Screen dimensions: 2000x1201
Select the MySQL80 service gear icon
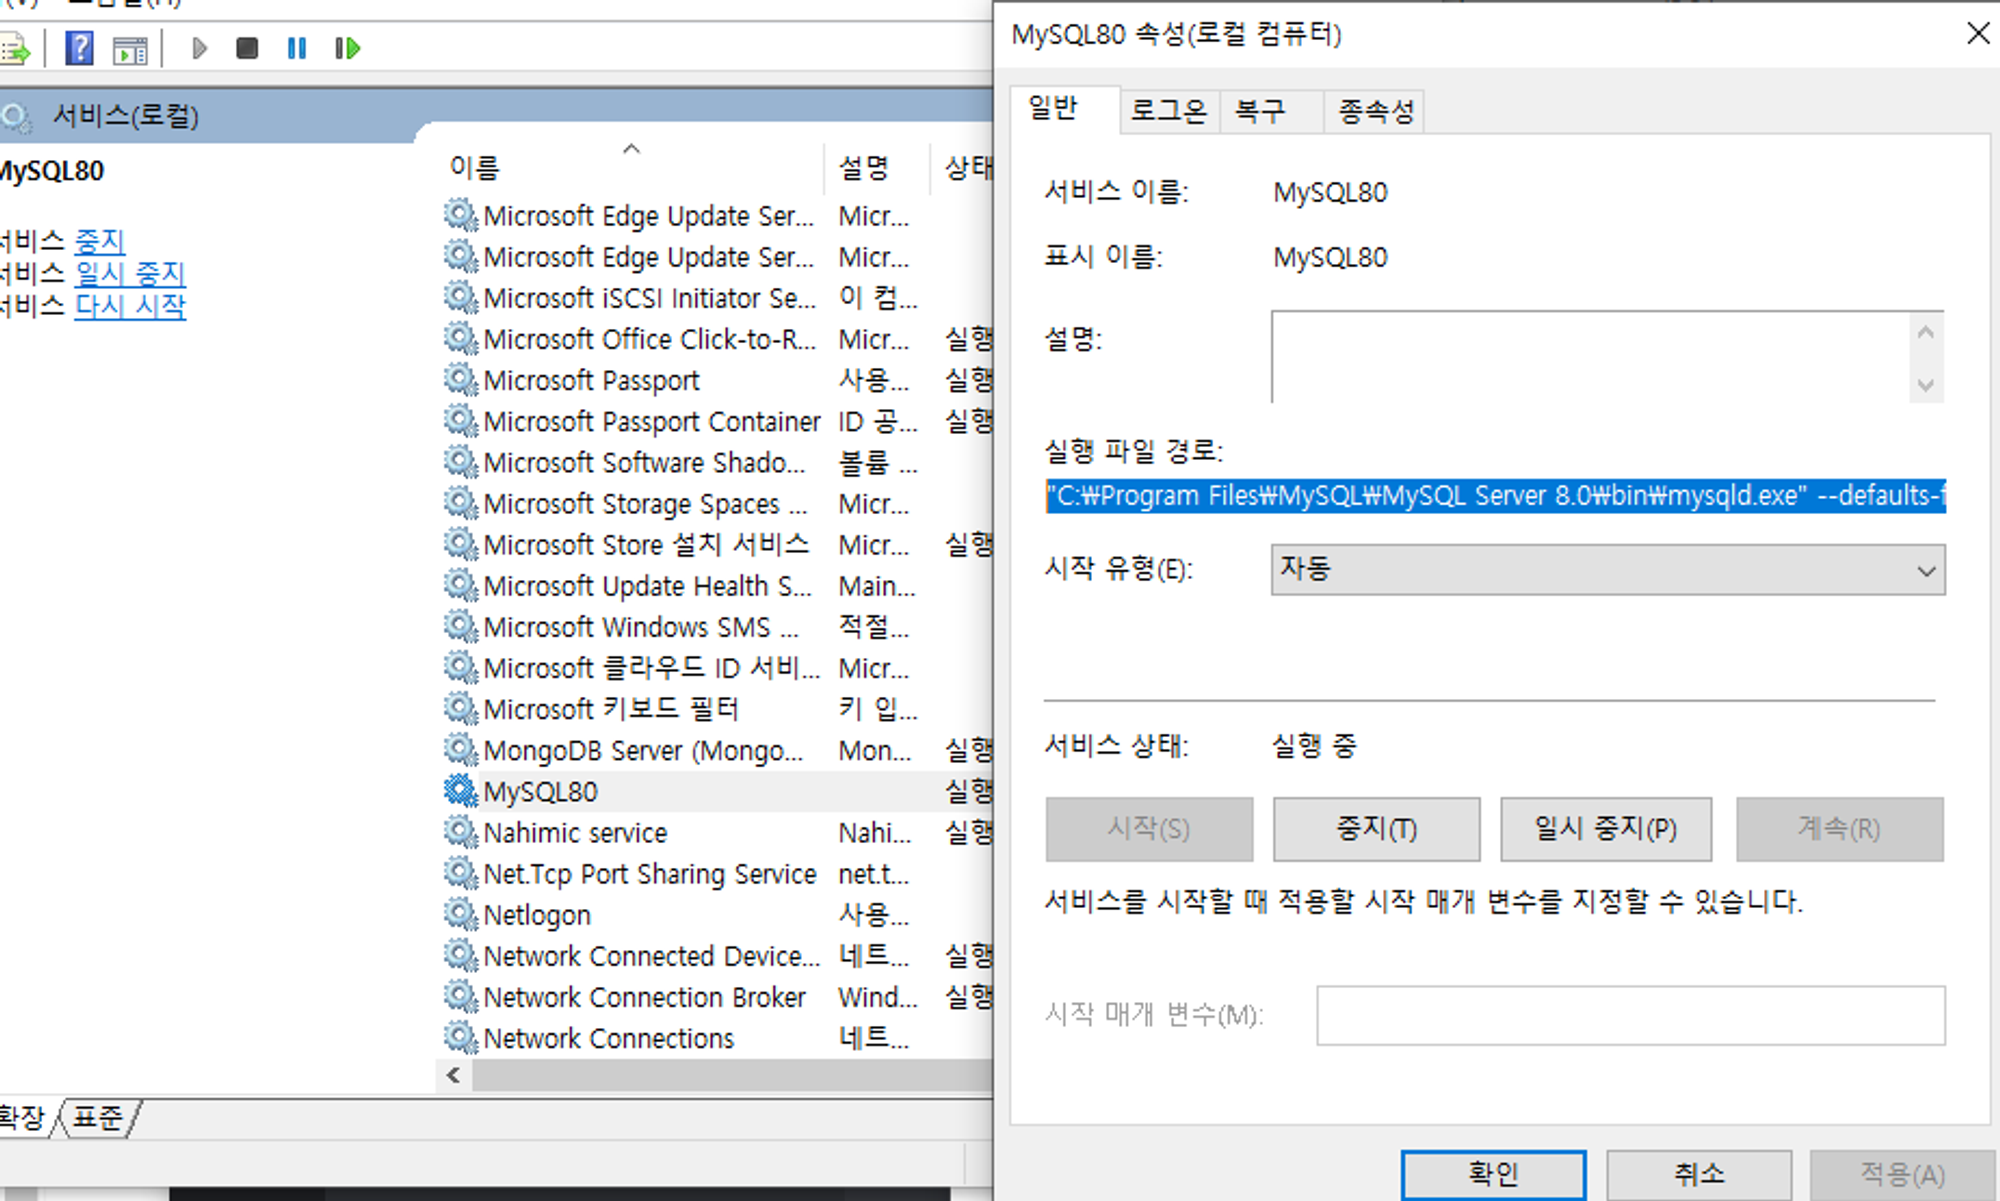click(460, 791)
